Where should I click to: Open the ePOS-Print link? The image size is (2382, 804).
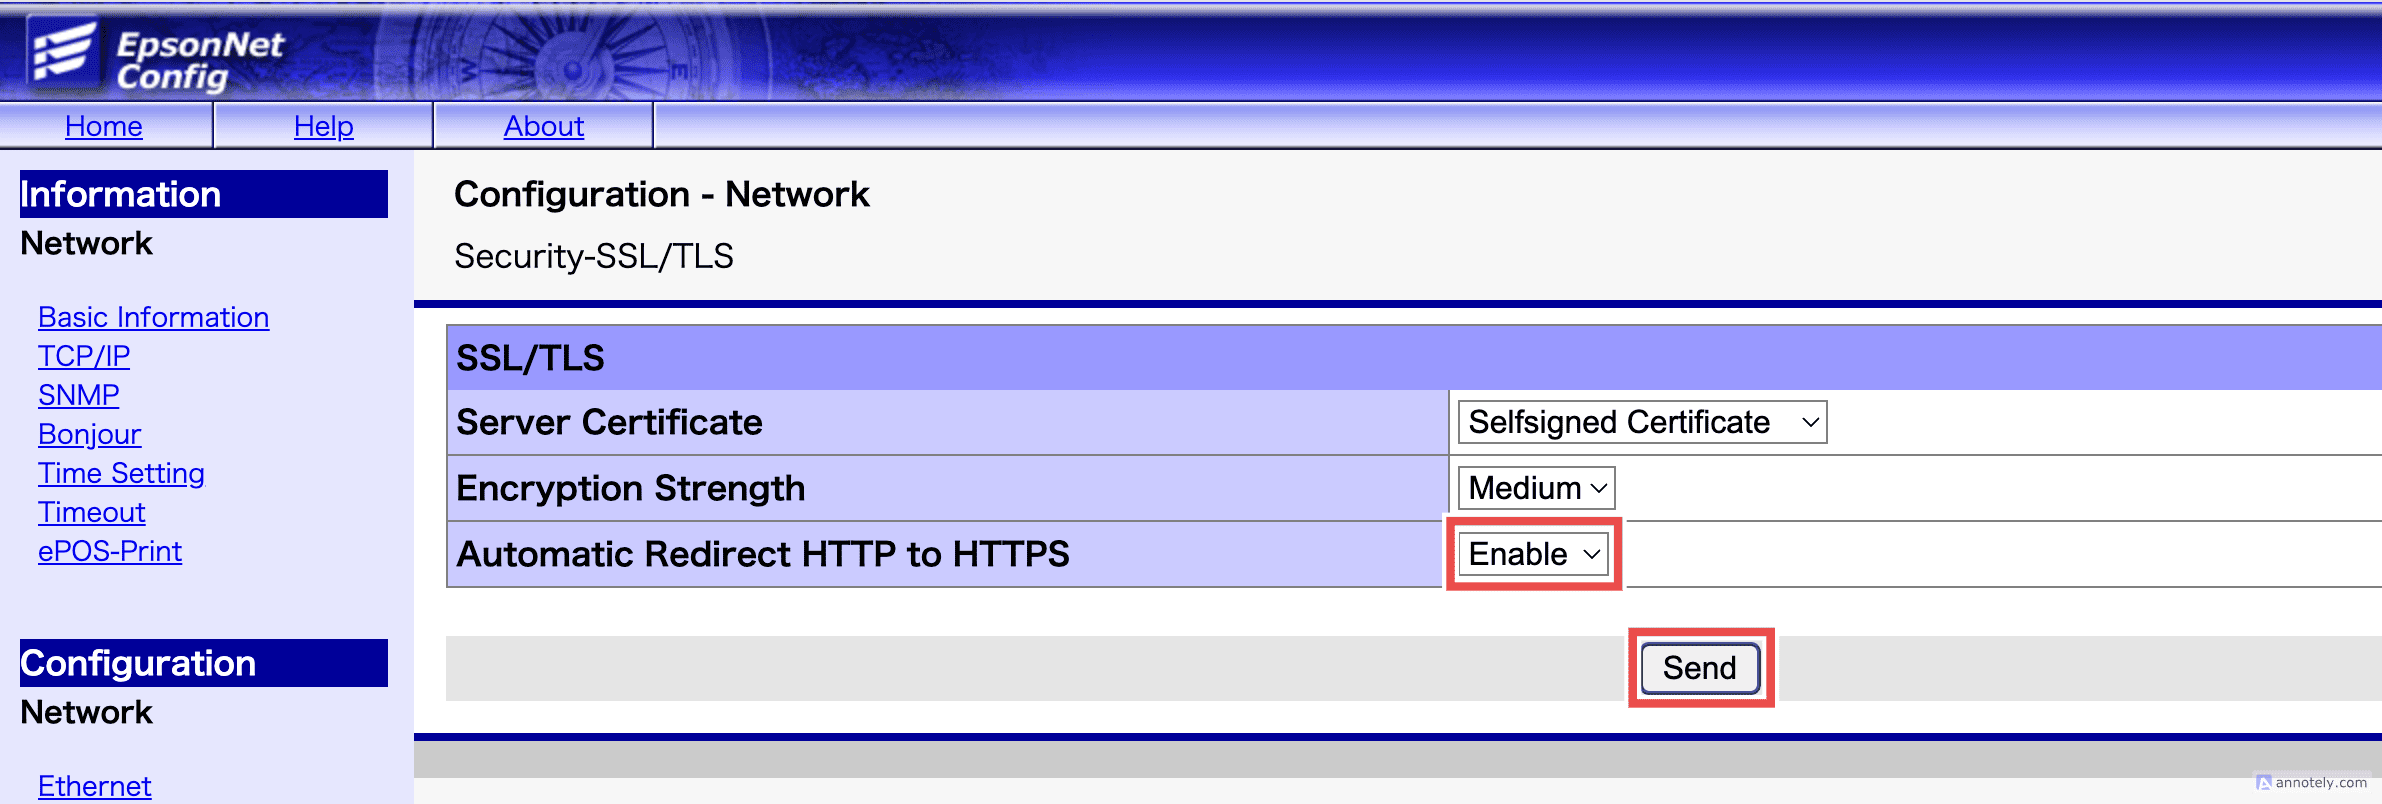pos(110,551)
